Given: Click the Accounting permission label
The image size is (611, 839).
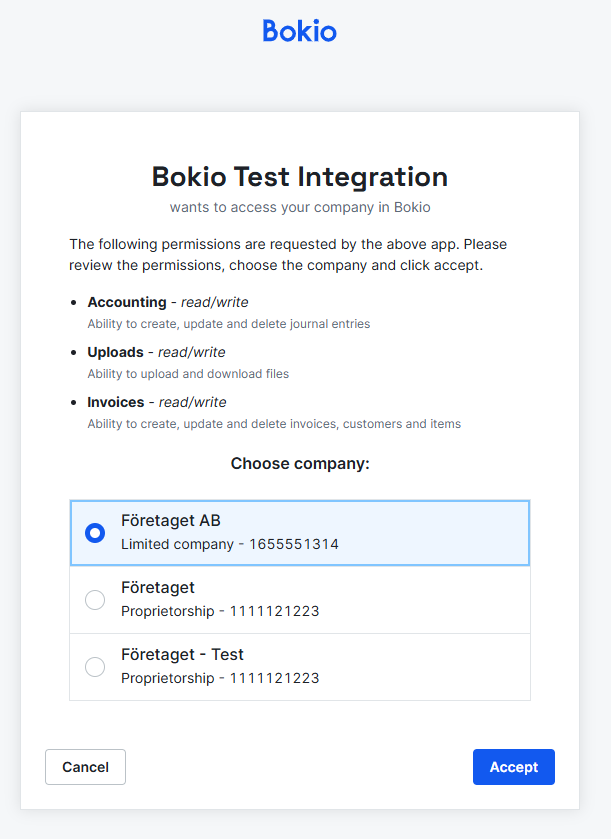Looking at the screenshot, I should (127, 302).
